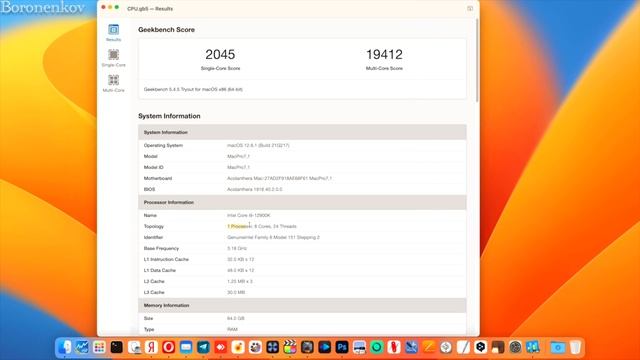Open the brown box app in dock

click(x=498, y=347)
